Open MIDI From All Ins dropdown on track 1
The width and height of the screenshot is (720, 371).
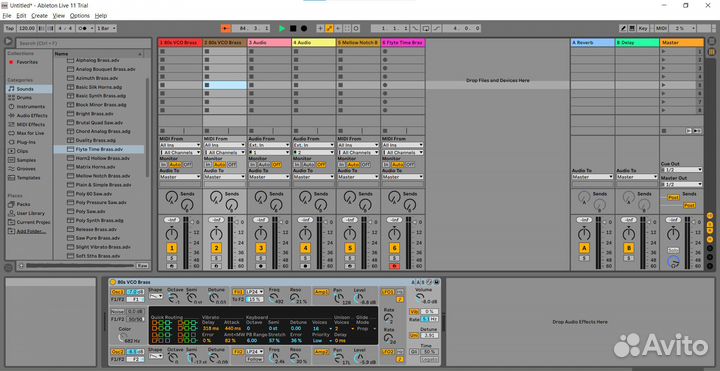tap(180, 145)
